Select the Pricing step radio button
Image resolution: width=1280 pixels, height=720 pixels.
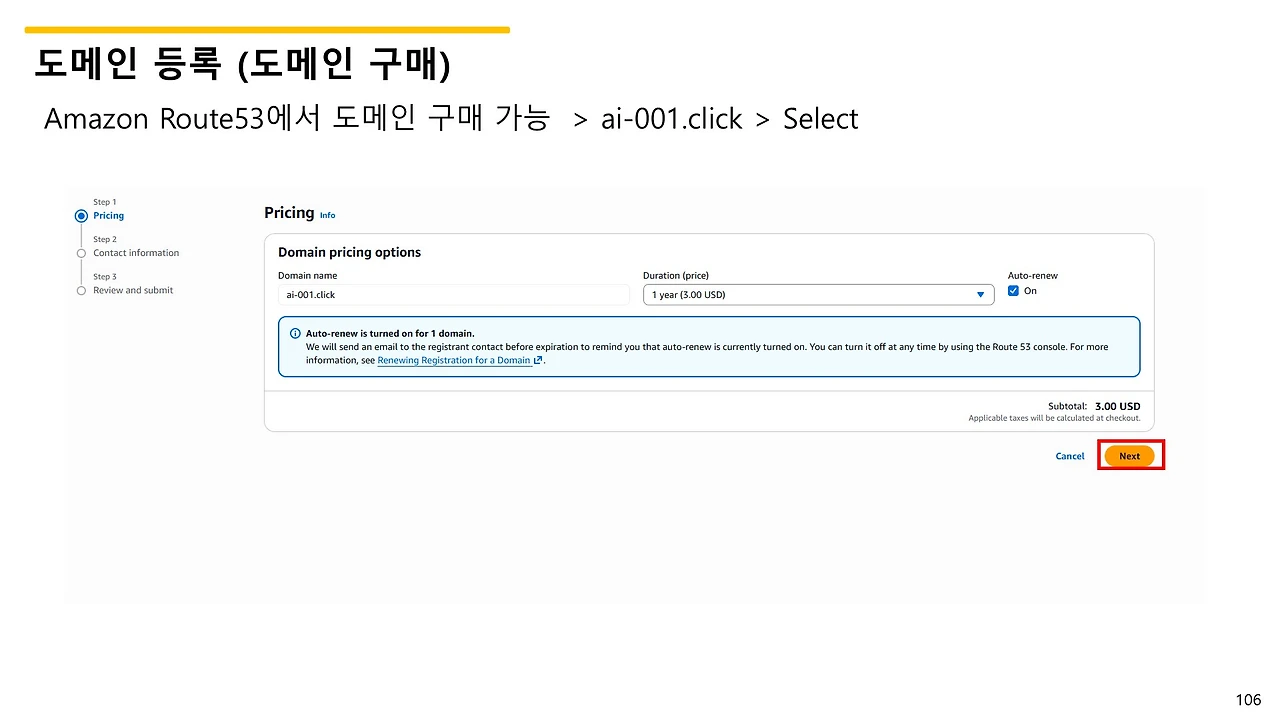coord(81,215)
